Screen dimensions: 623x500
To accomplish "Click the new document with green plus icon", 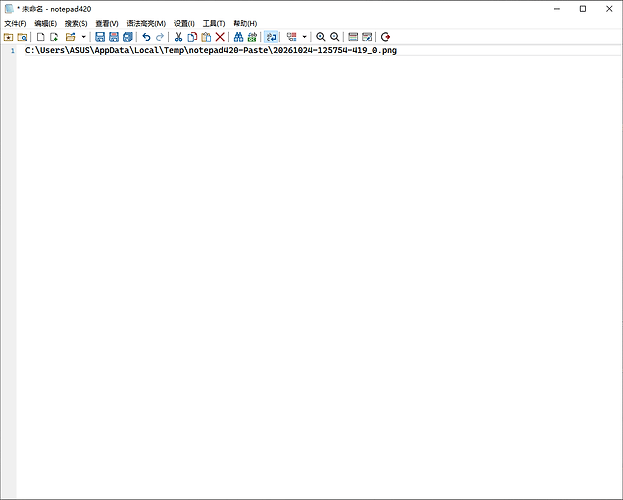I will 54,37.
